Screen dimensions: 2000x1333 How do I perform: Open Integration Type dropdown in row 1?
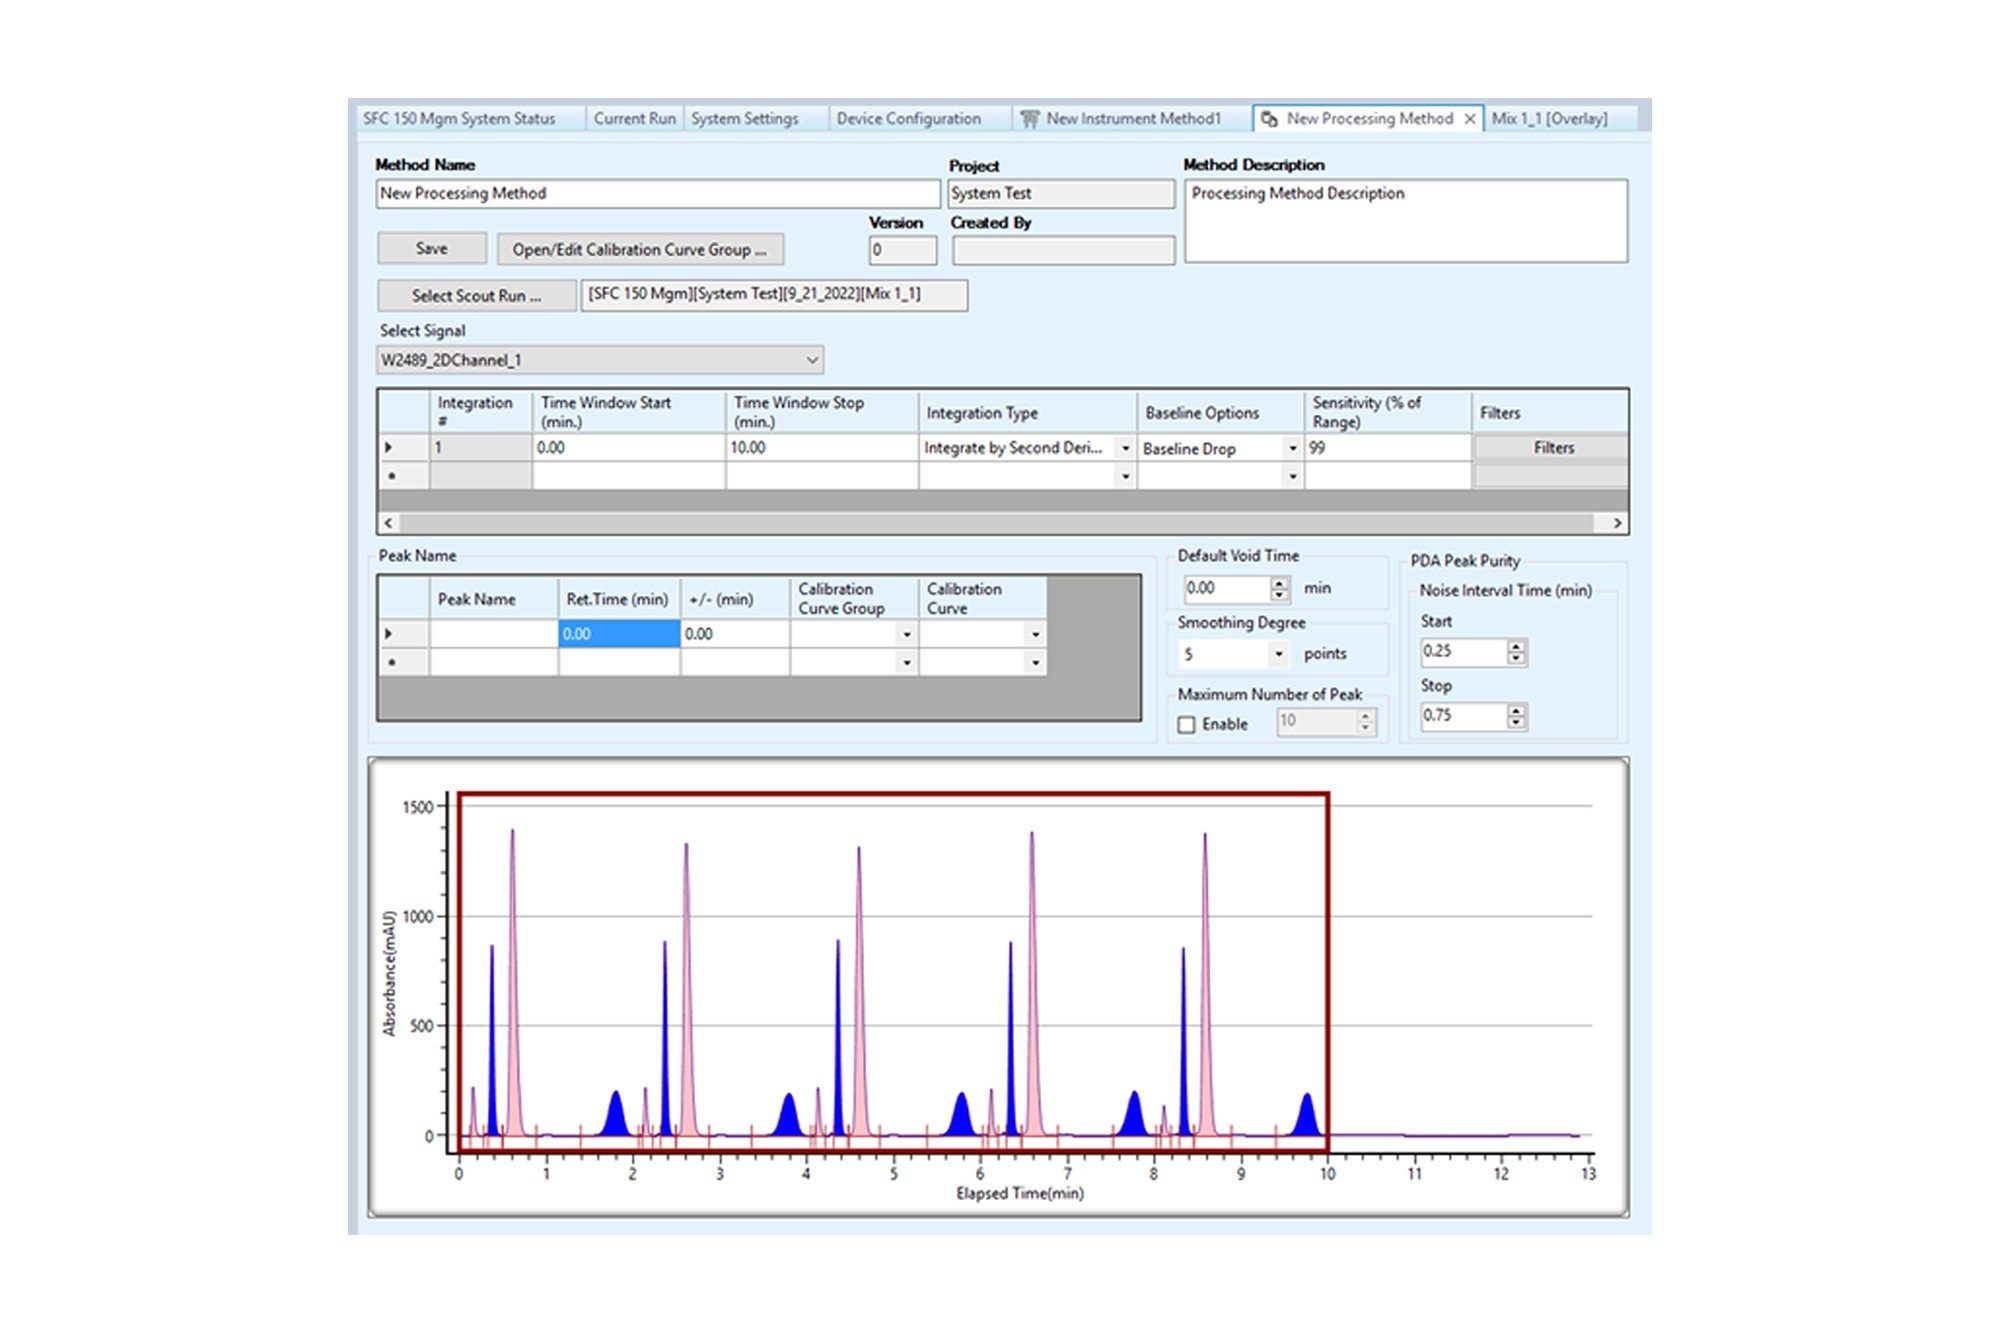[x=1125, y=448]
